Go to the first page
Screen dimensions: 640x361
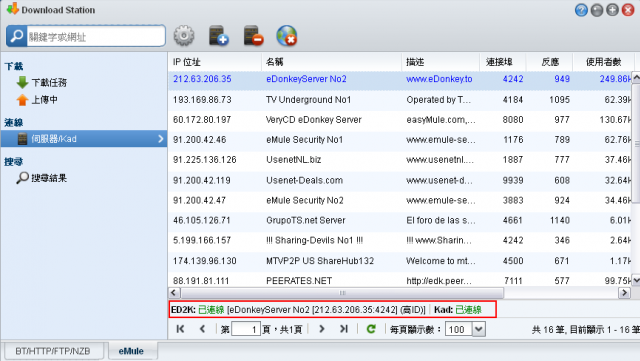[x=180, y=329]
